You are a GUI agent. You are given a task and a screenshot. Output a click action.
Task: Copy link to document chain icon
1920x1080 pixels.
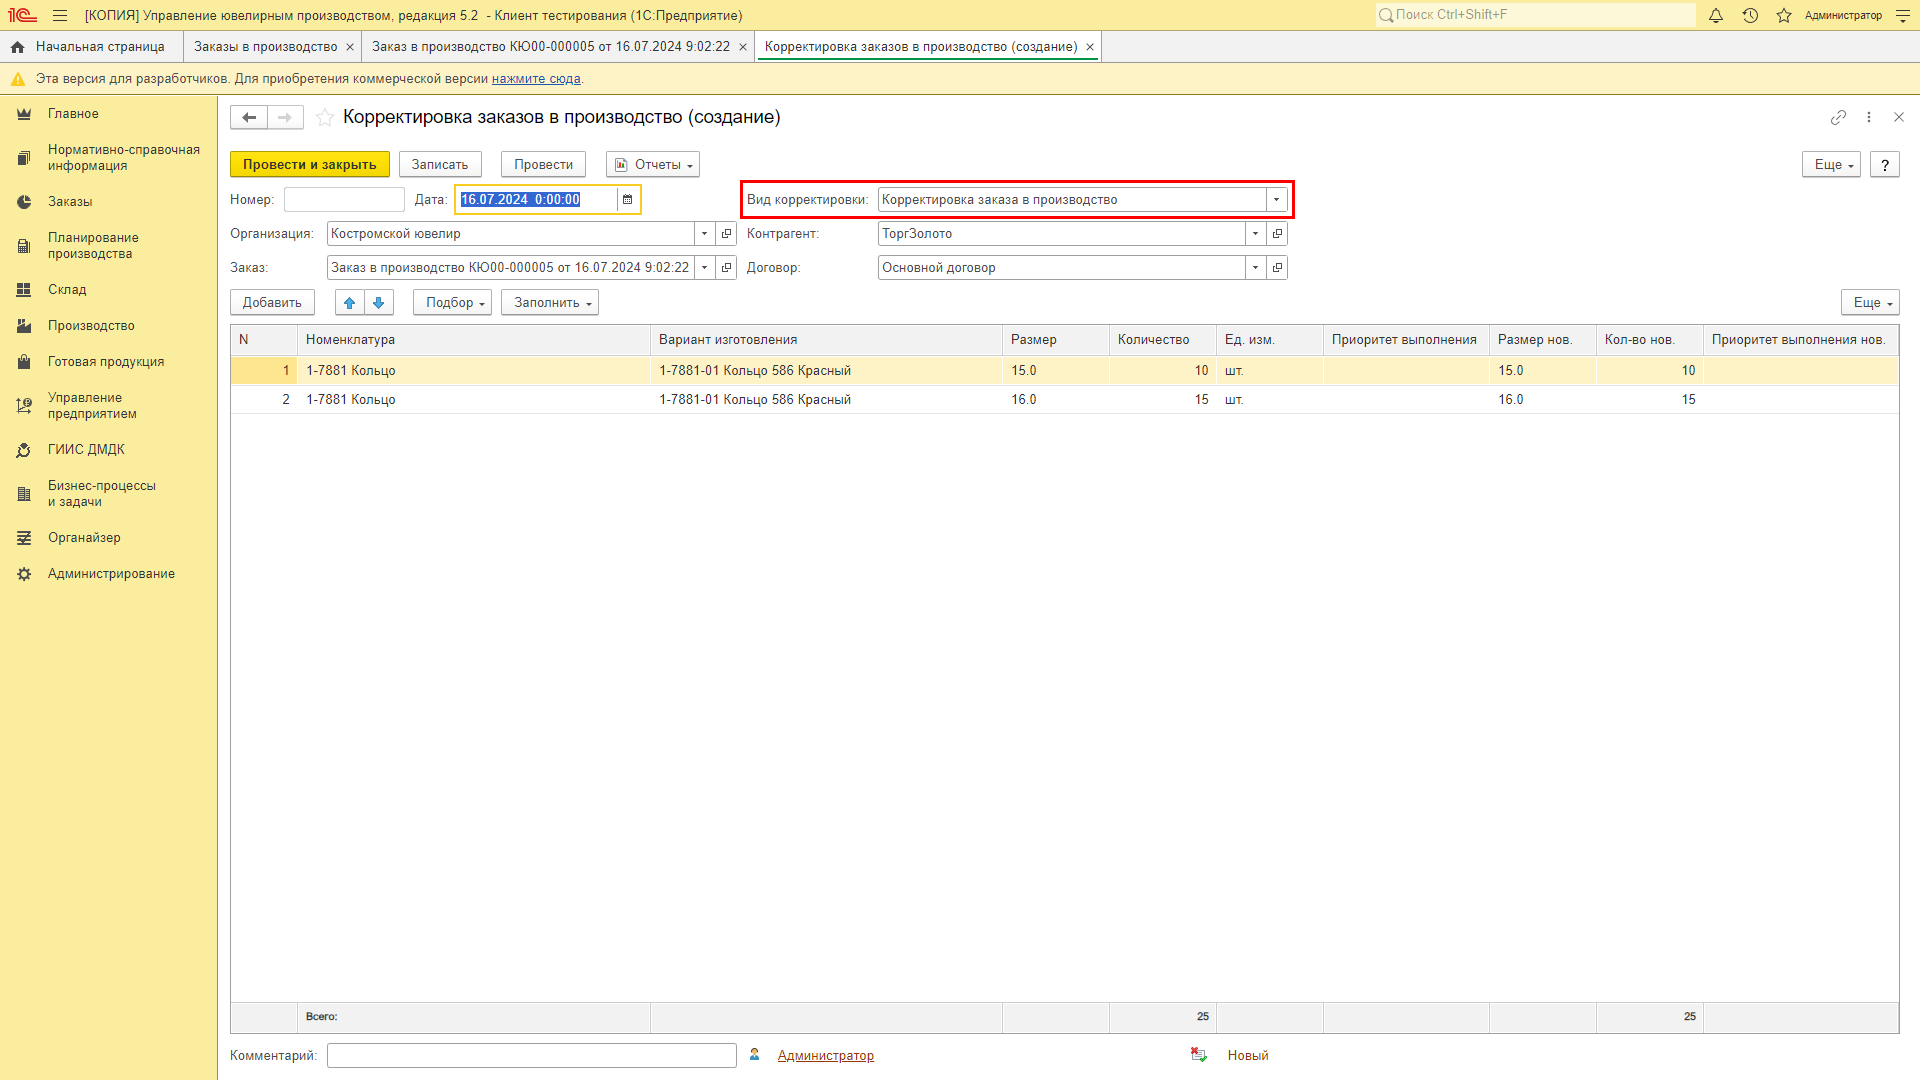[1838, 117]
